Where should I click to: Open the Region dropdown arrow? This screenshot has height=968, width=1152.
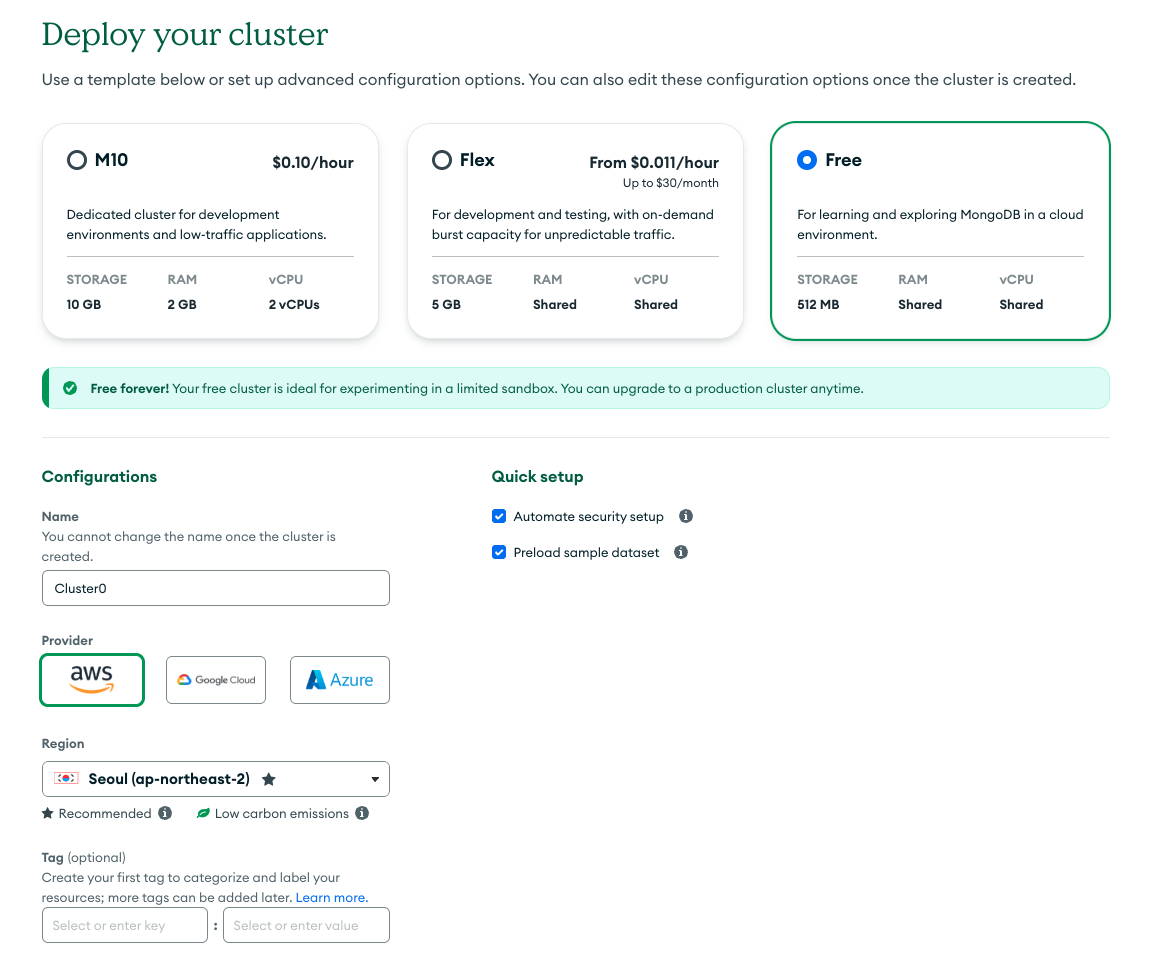pyautogui.click(x=375, y=779)
